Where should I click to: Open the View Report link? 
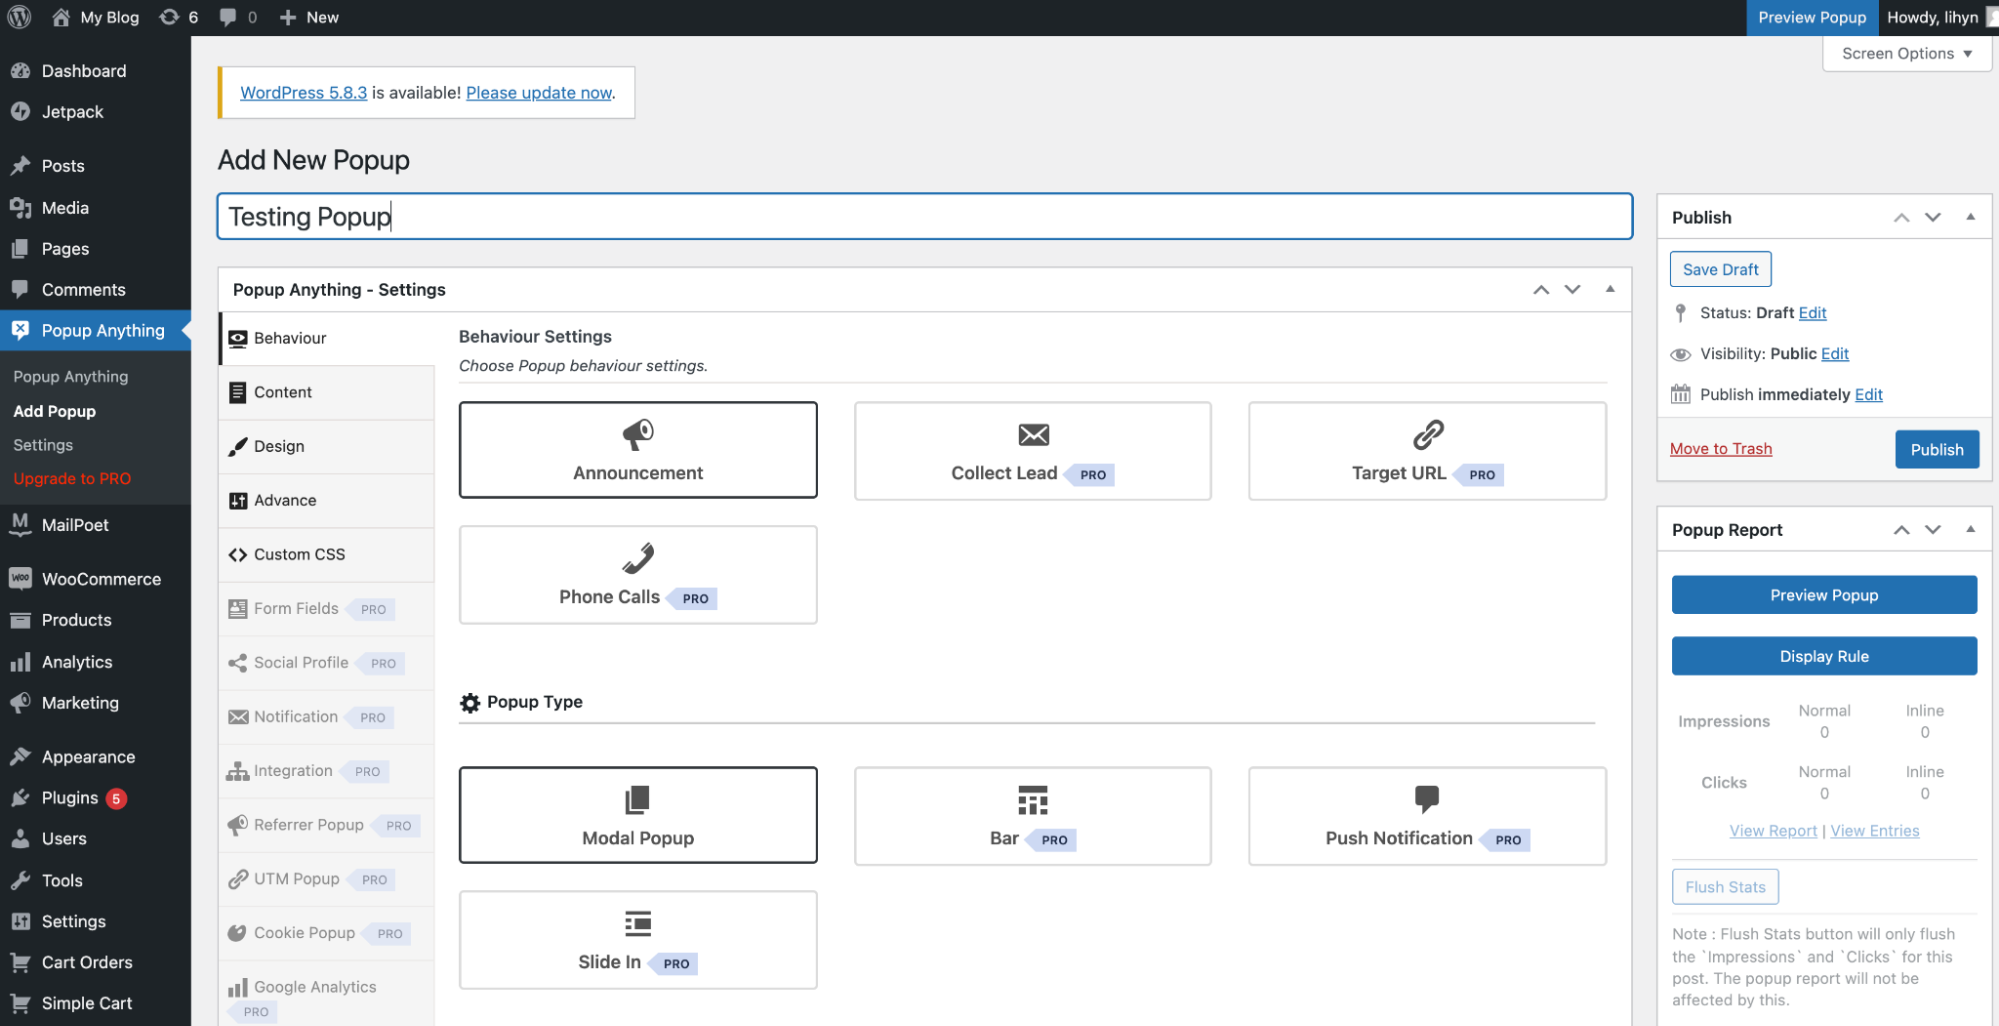tap(1773, 831)
